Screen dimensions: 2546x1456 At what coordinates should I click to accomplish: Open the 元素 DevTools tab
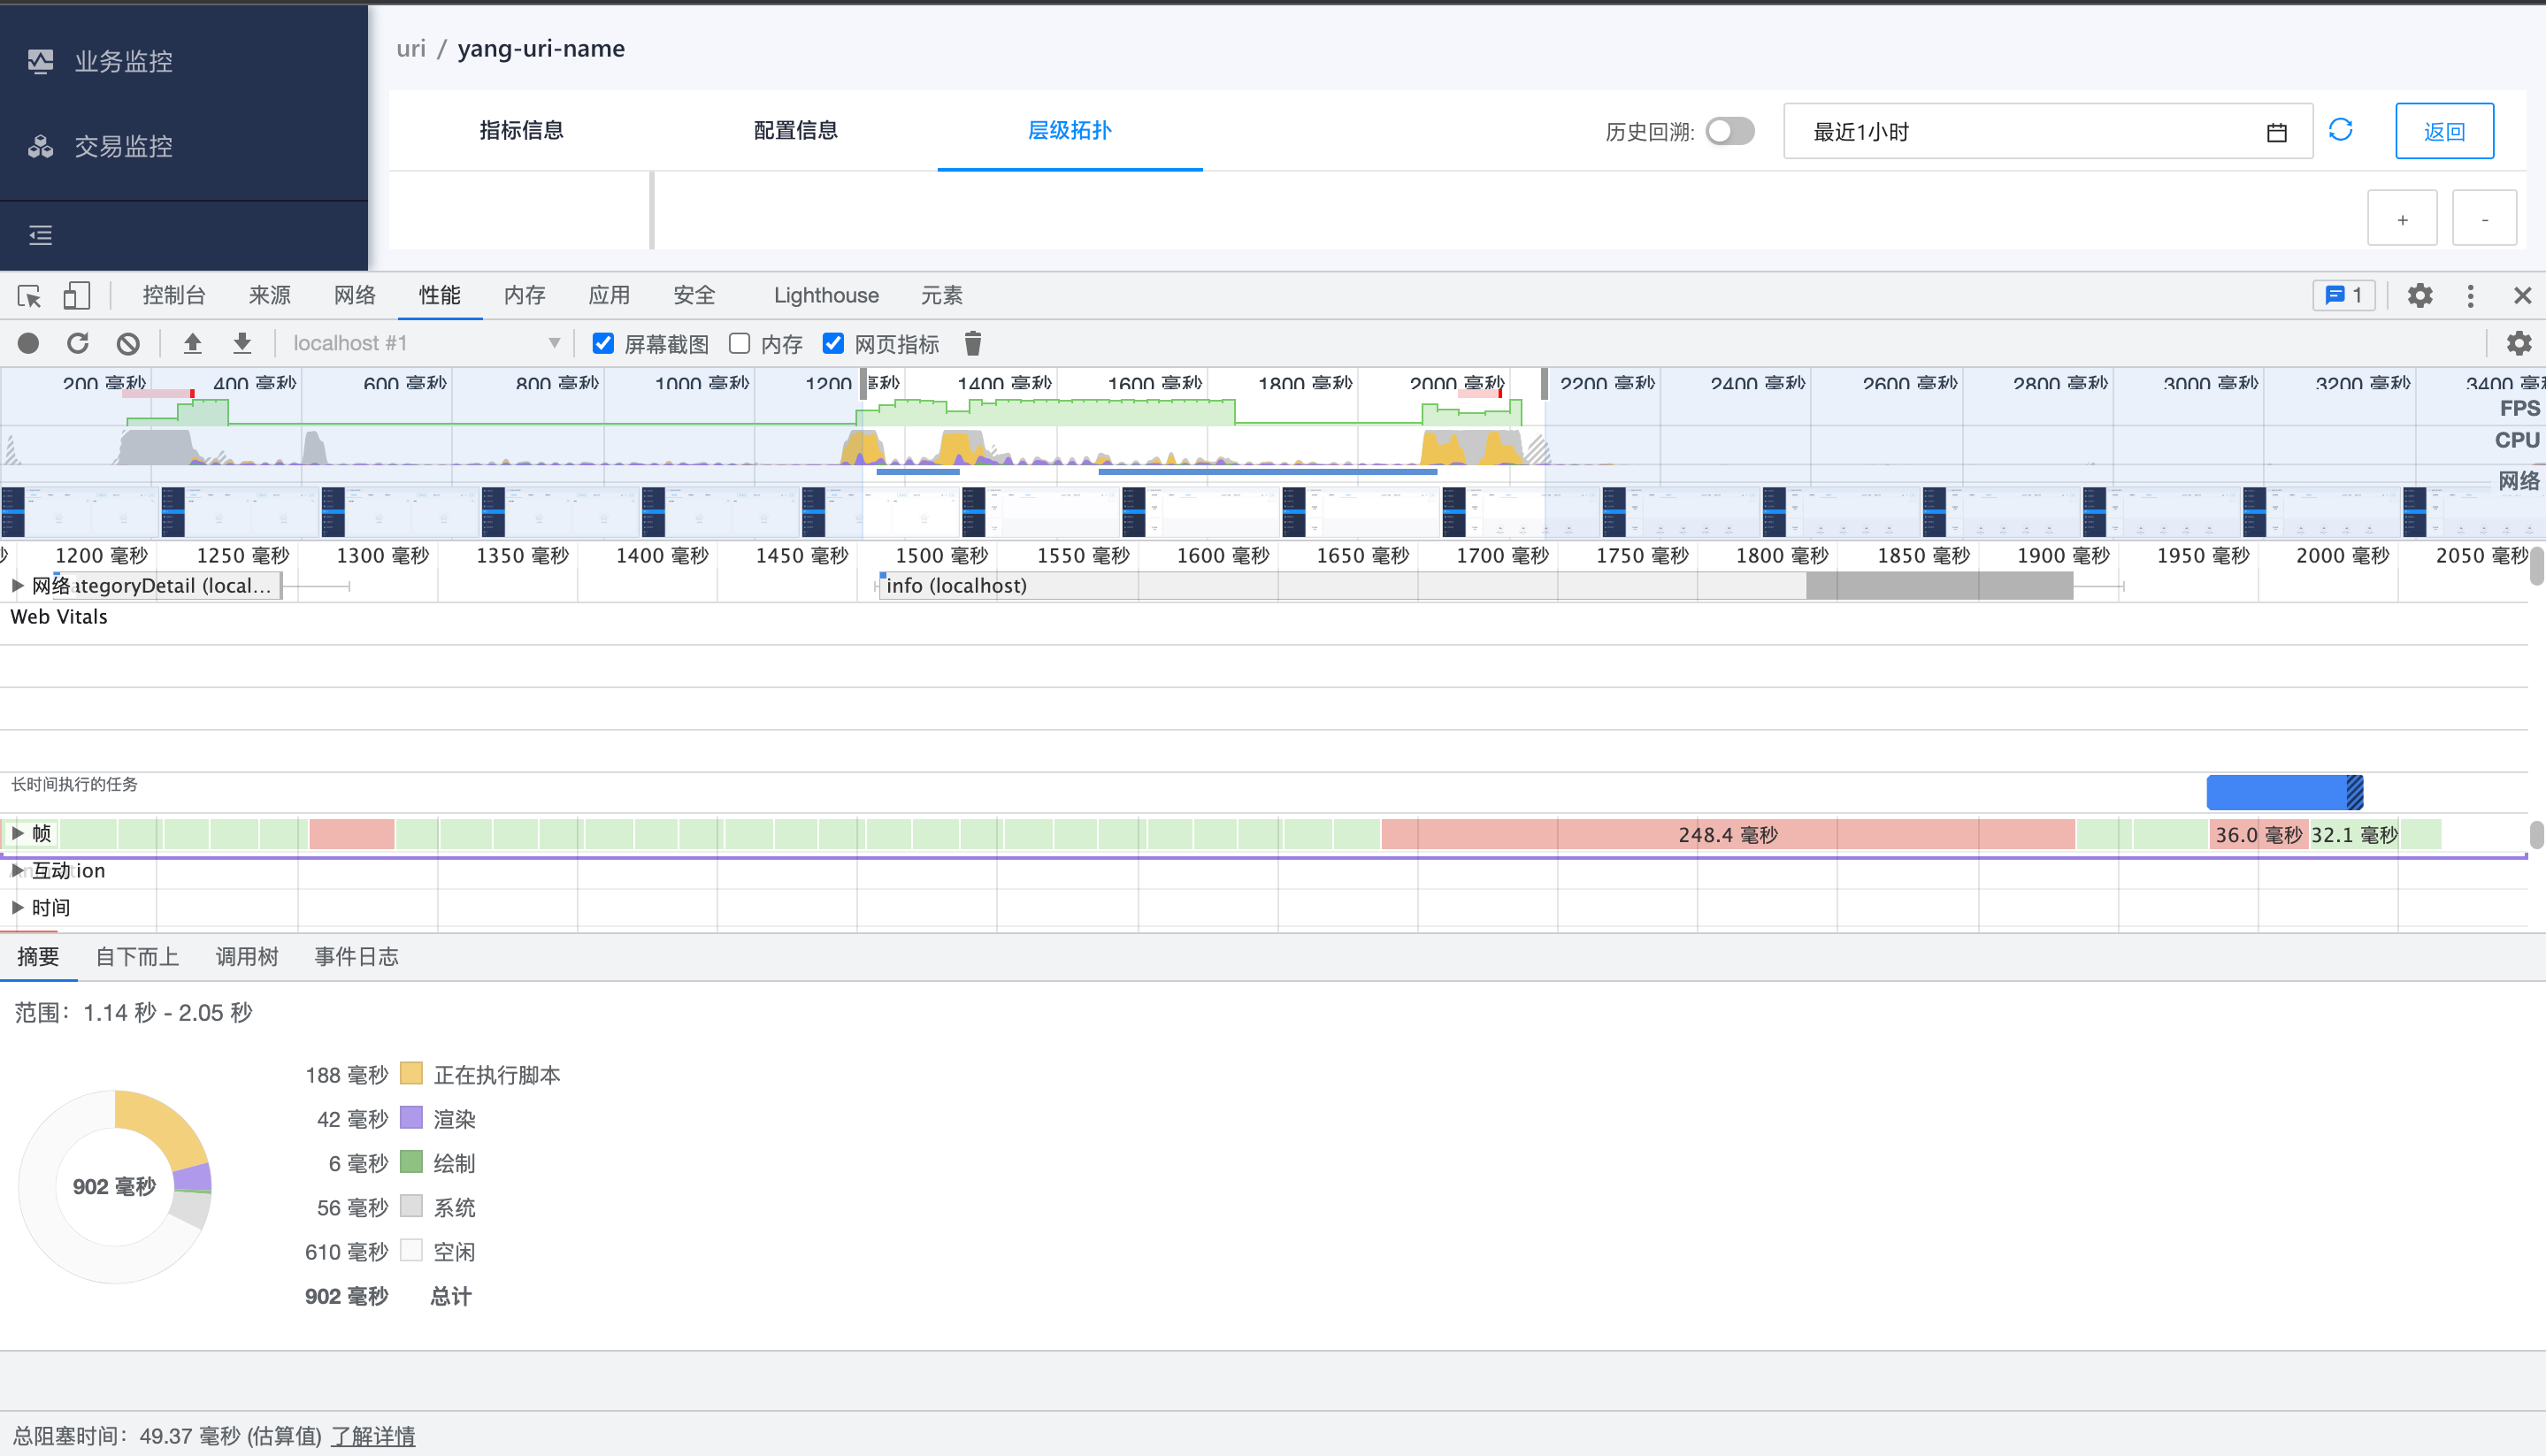coord(942,296)
